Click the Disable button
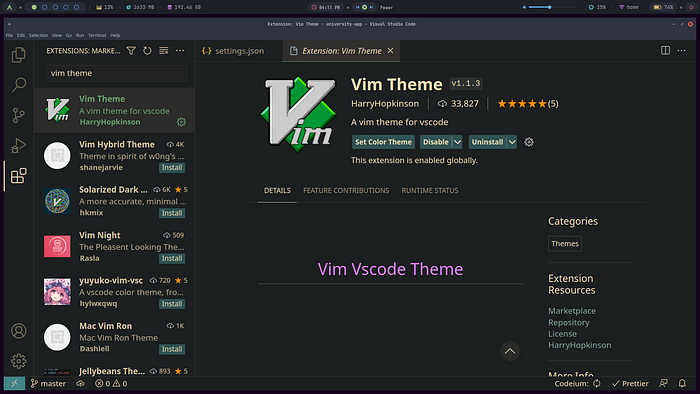The image size is (700, 394). 435,142
